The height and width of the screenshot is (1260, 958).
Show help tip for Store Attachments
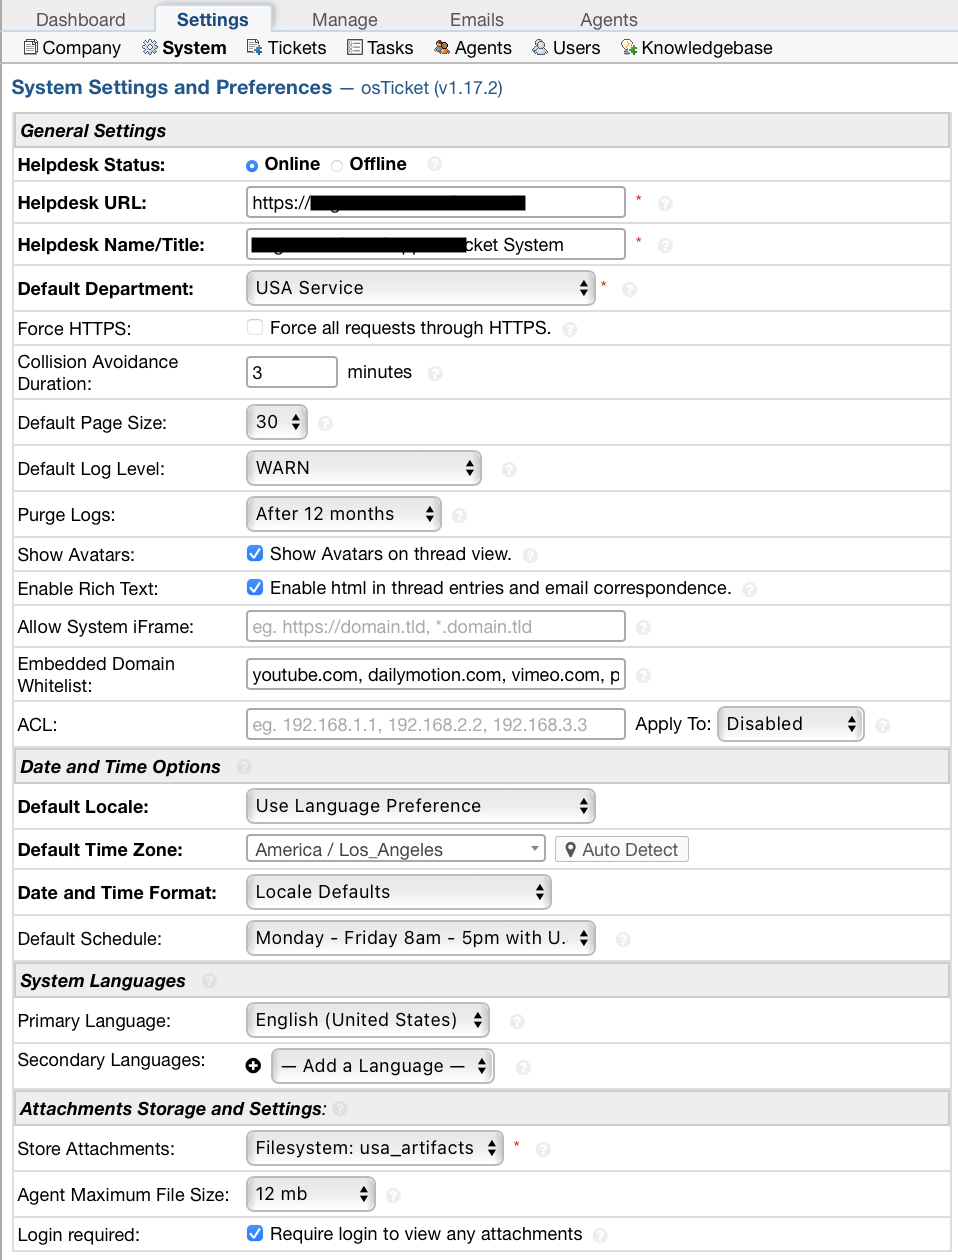point(543,1150)
